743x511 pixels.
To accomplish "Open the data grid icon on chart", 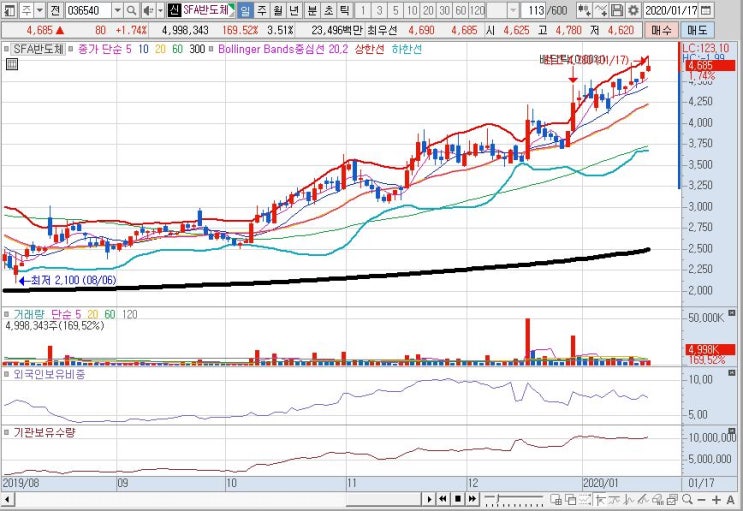I will 12,64.
